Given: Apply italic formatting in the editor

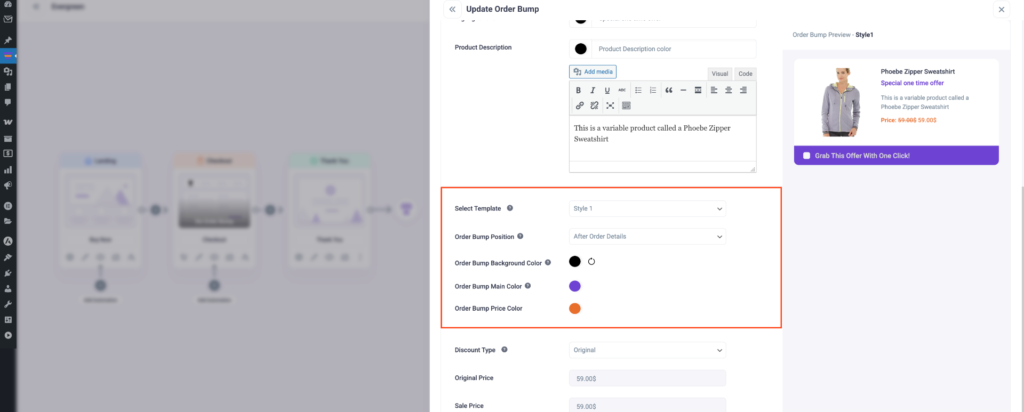Looking at the screenshot, I should [592, 90].
